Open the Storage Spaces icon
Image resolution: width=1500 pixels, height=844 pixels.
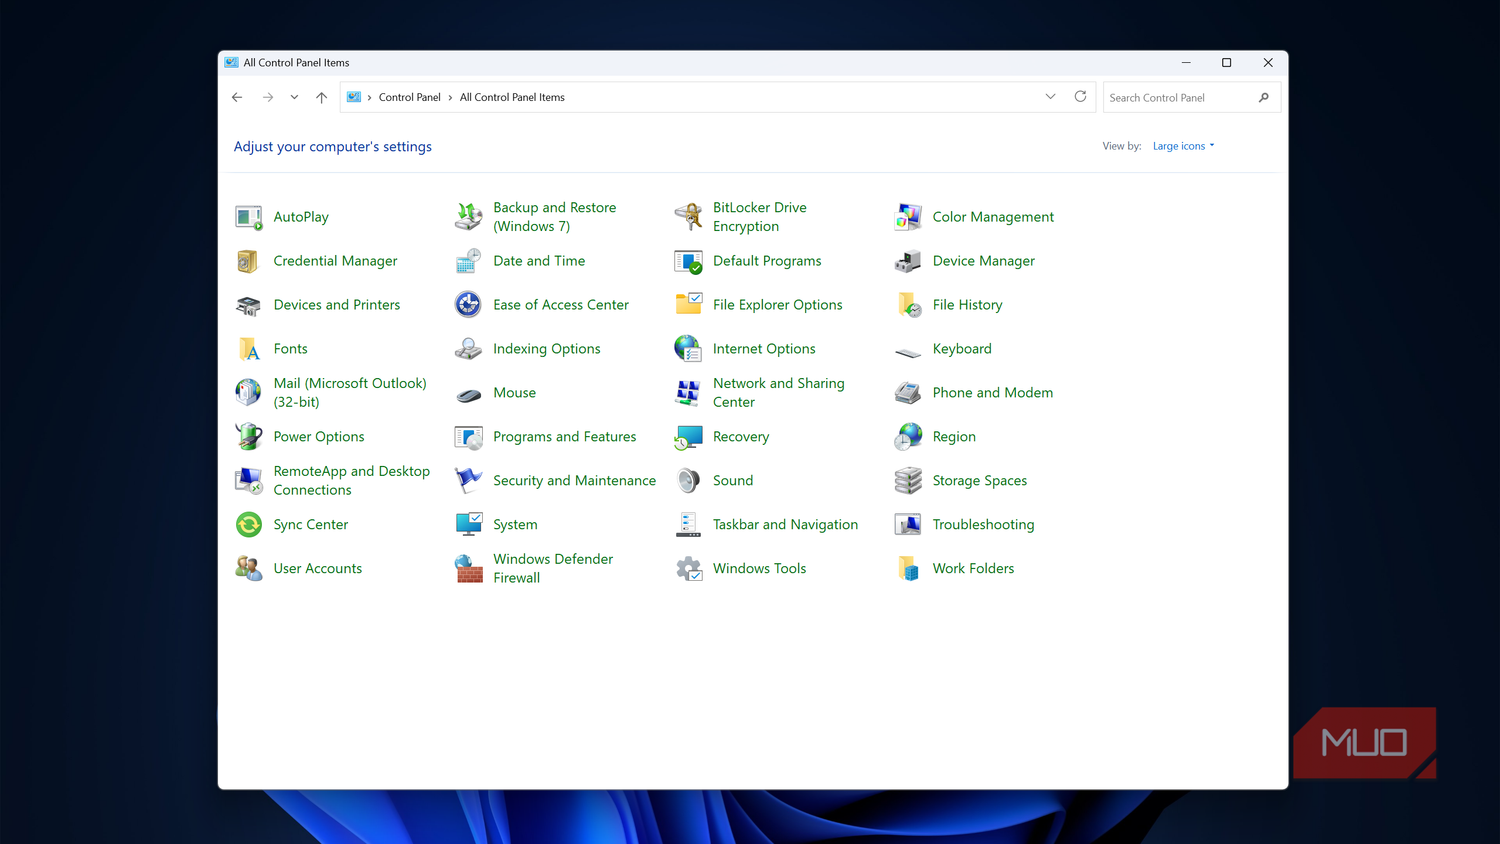pos(908,481)
